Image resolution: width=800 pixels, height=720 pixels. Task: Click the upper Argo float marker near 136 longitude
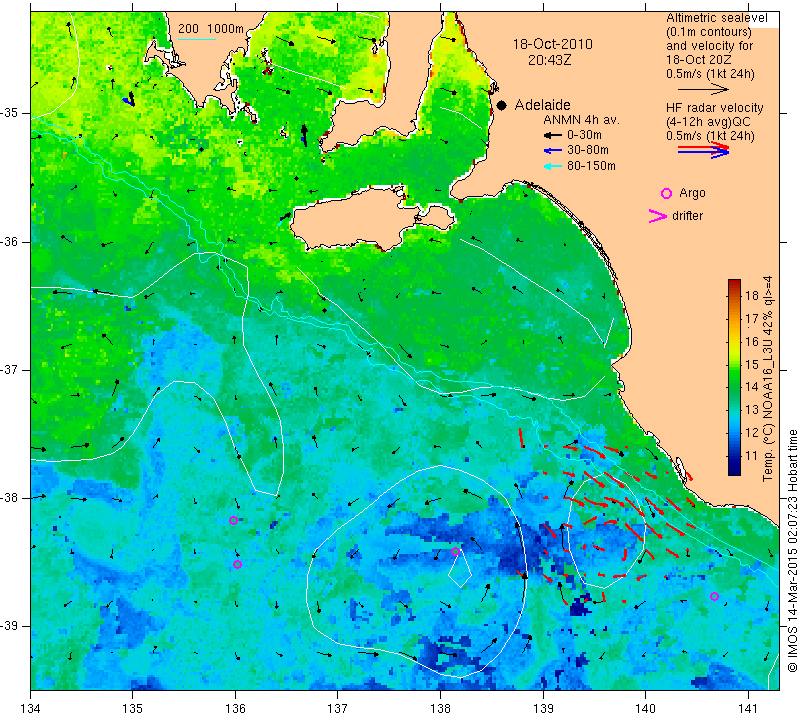pos(234,520)
